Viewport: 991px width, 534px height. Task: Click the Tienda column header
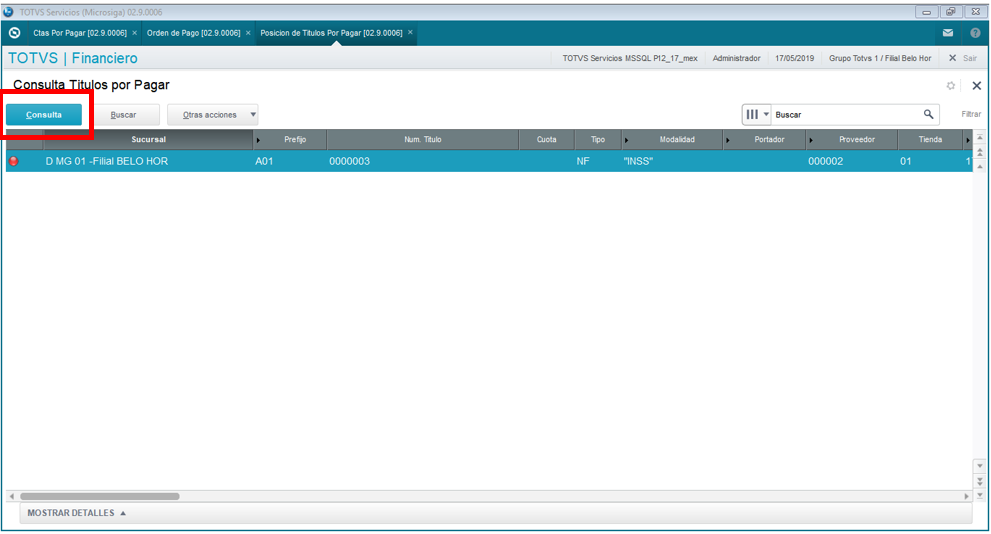[930, 140]
